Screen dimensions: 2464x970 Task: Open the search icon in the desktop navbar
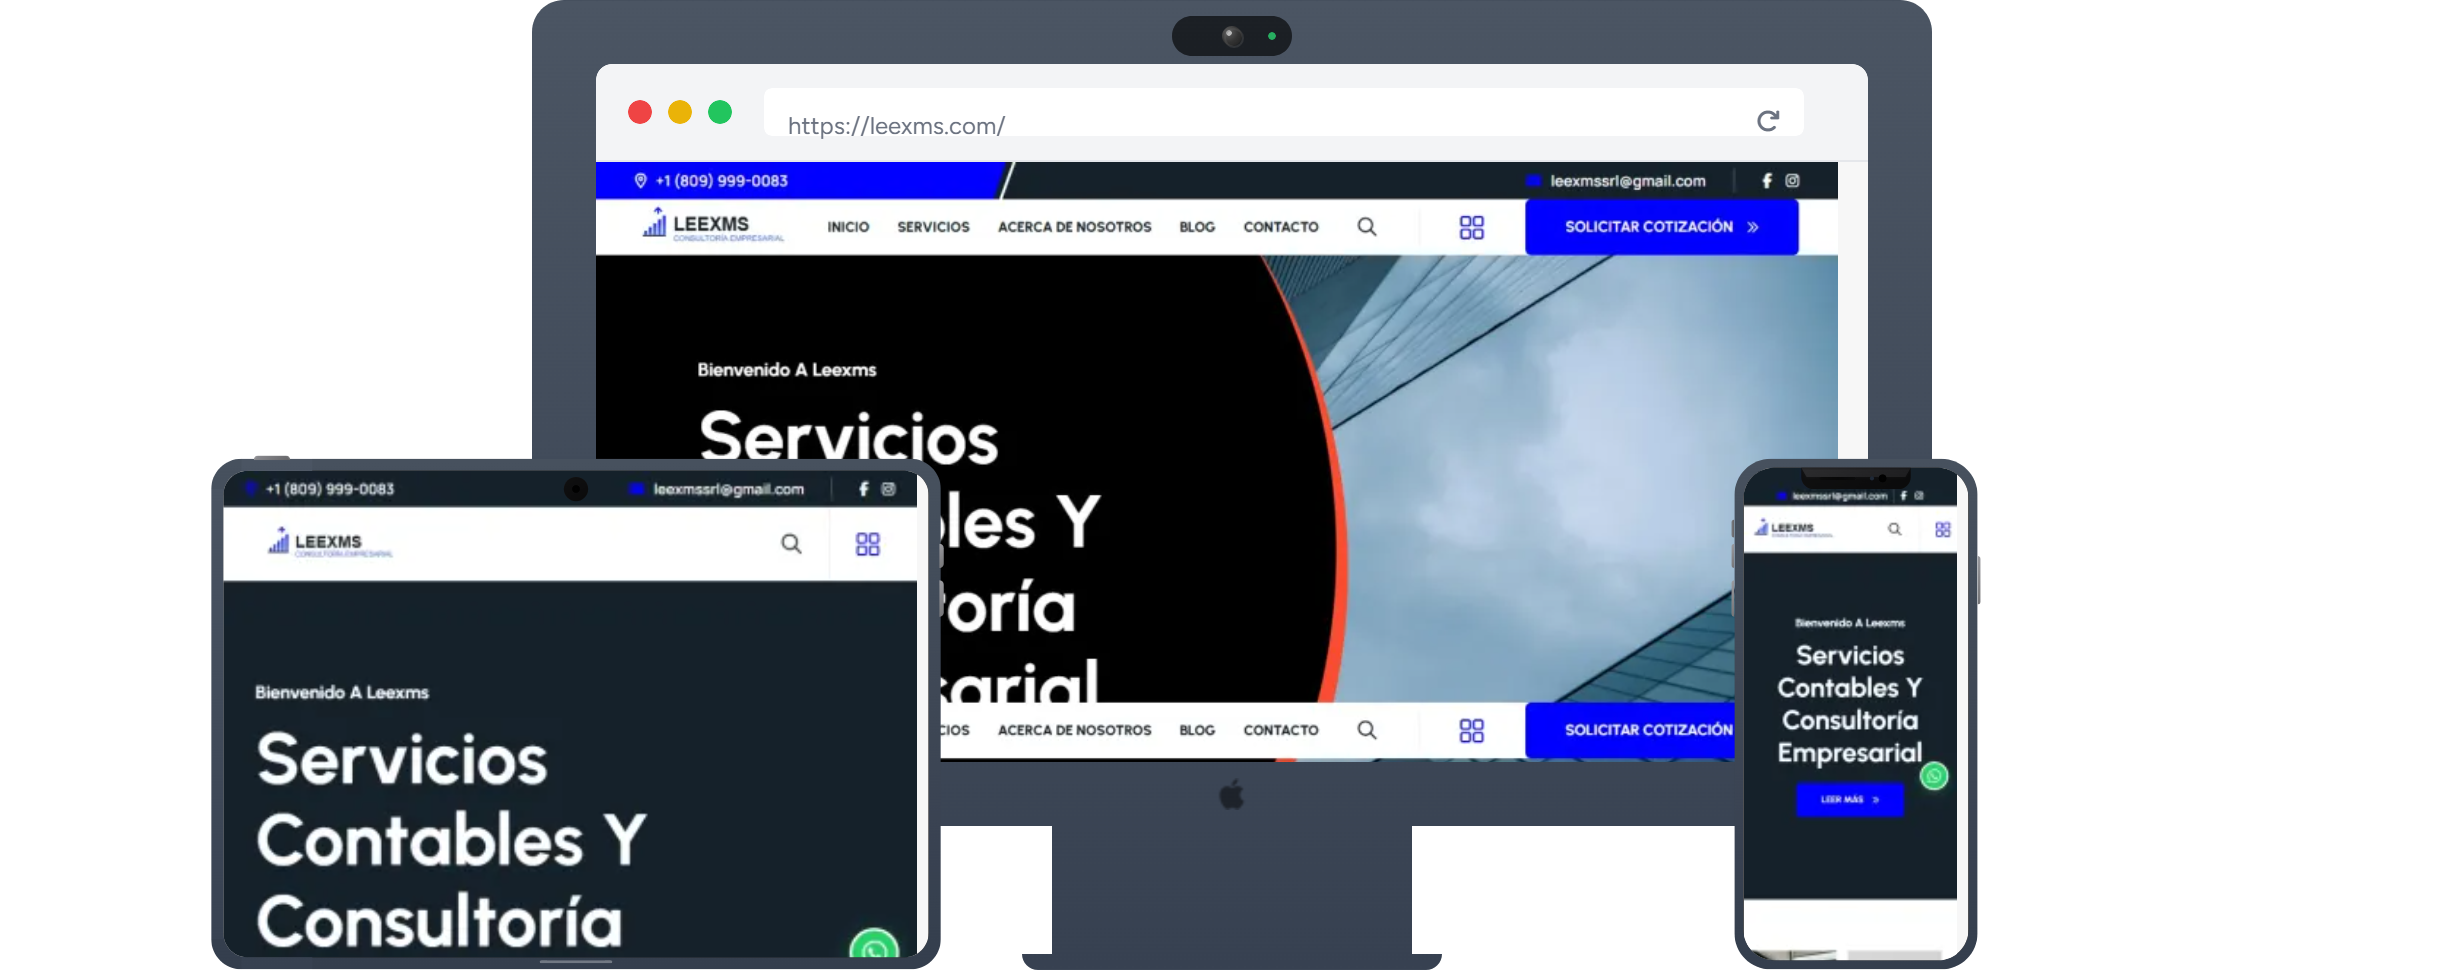[x=1367, y=227]
